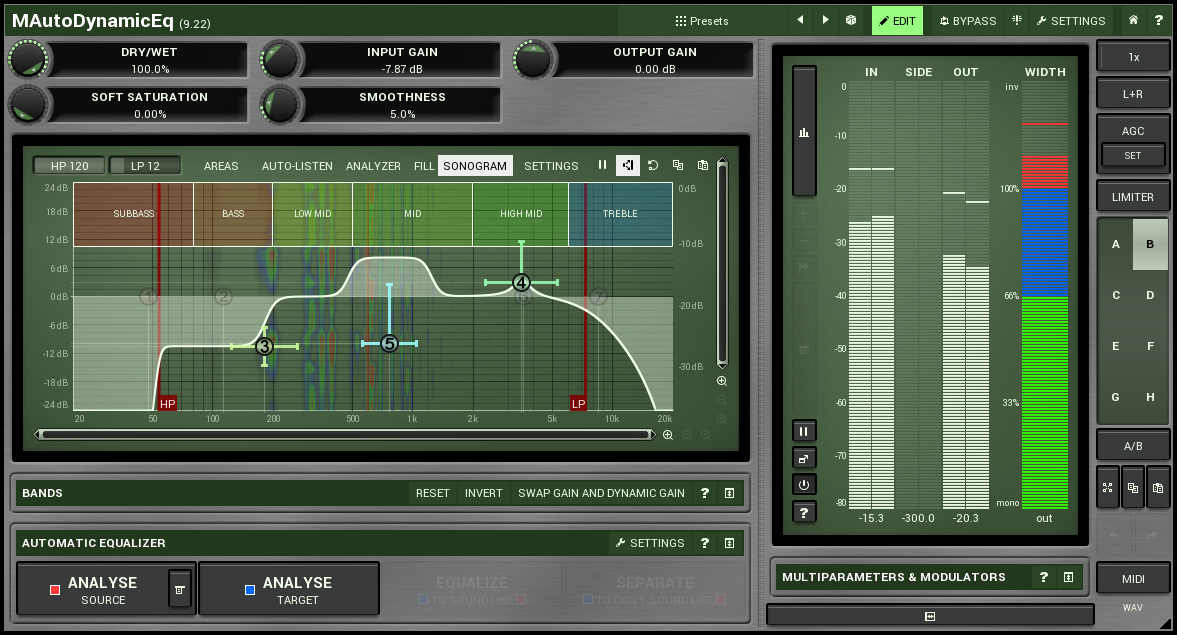1177x635 pixels.
Task: Click ANALYSE TARGET button
Action: pos(289,590)
